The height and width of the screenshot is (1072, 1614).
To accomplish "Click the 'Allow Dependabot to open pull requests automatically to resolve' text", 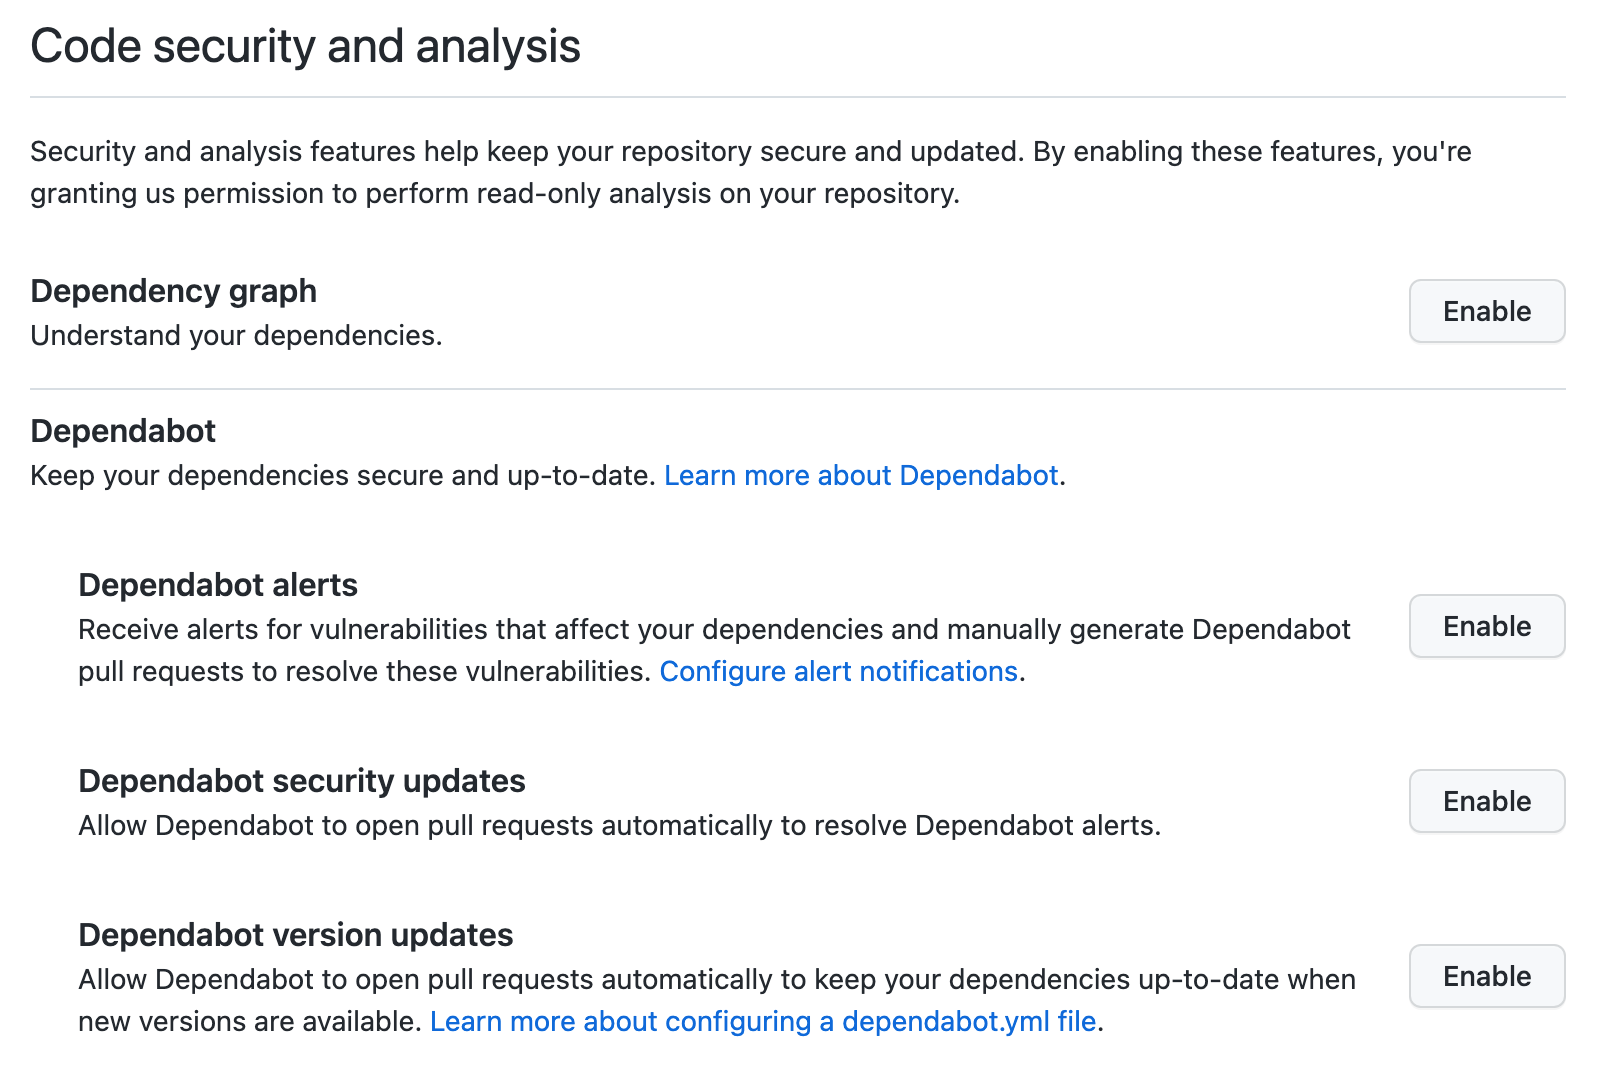I will 492,825.
